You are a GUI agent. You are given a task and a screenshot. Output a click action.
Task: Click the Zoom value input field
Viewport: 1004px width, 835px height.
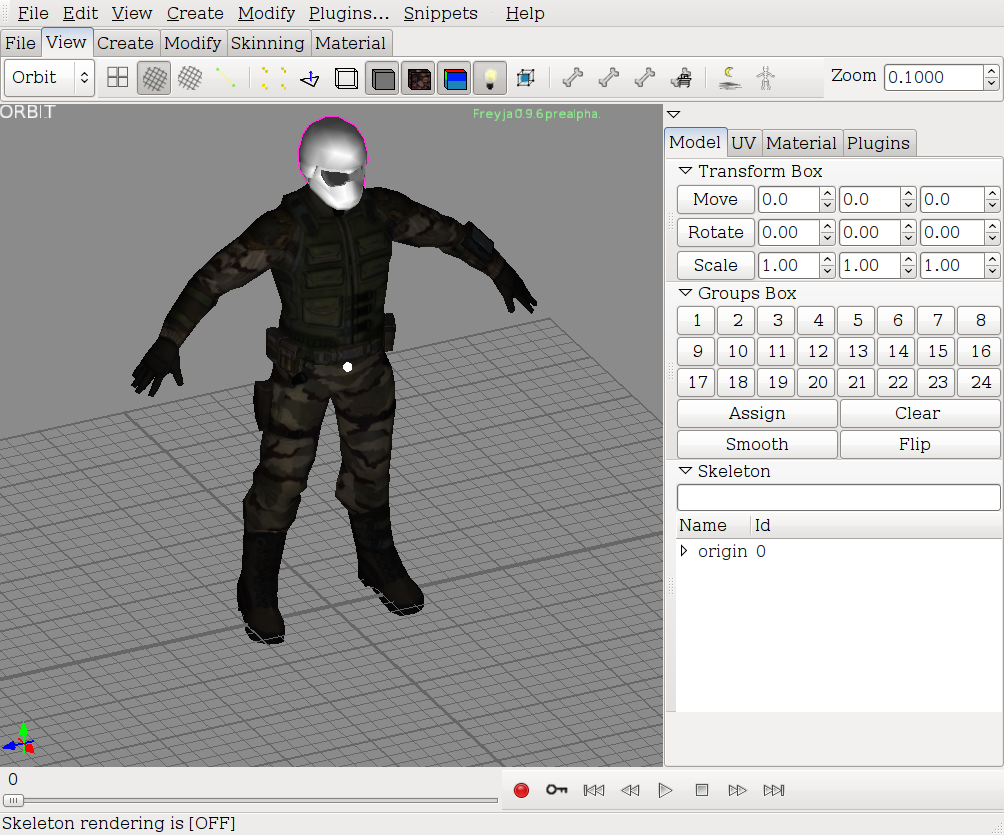point(934,77)
